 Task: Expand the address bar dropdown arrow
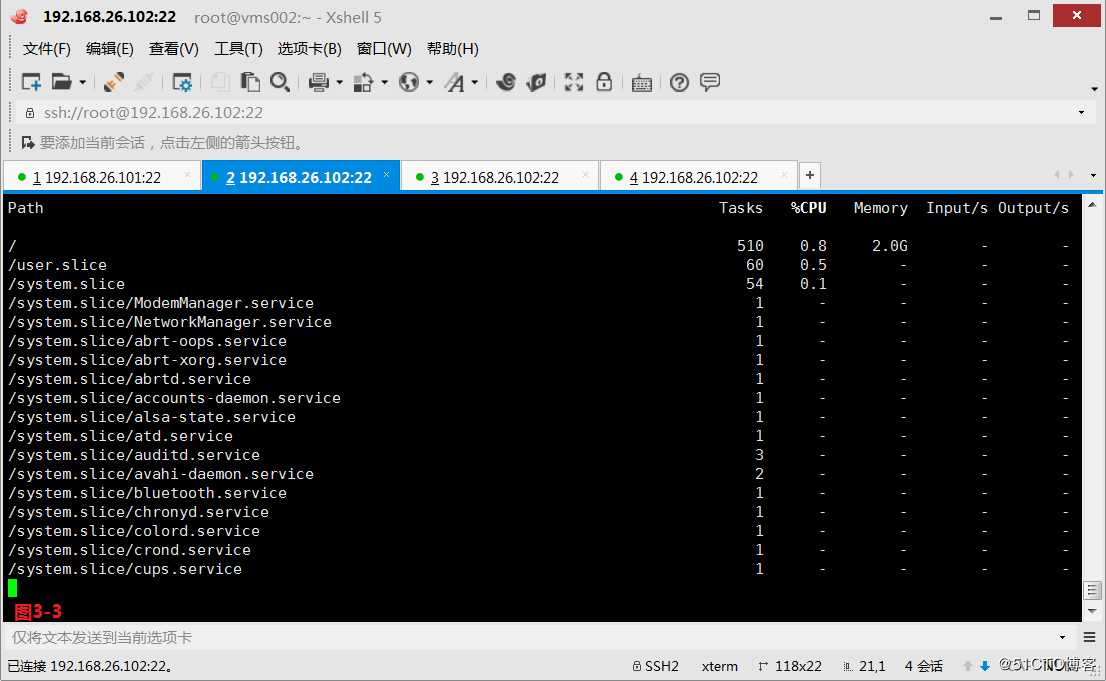pyautogui.click(x=1081, y=113)
